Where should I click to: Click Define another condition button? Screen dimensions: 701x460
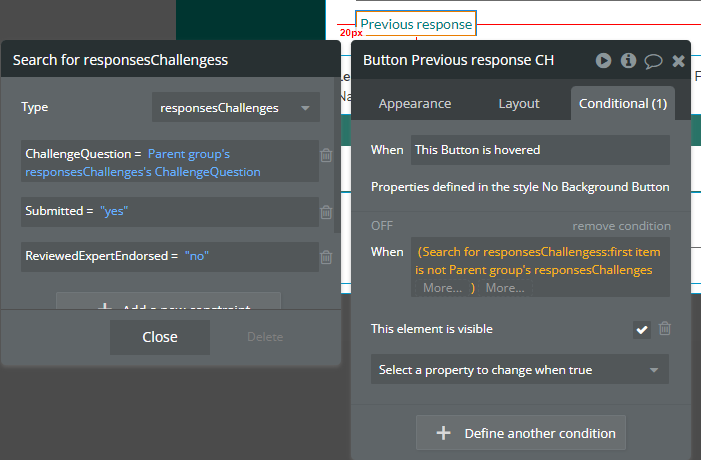point(520,433)
